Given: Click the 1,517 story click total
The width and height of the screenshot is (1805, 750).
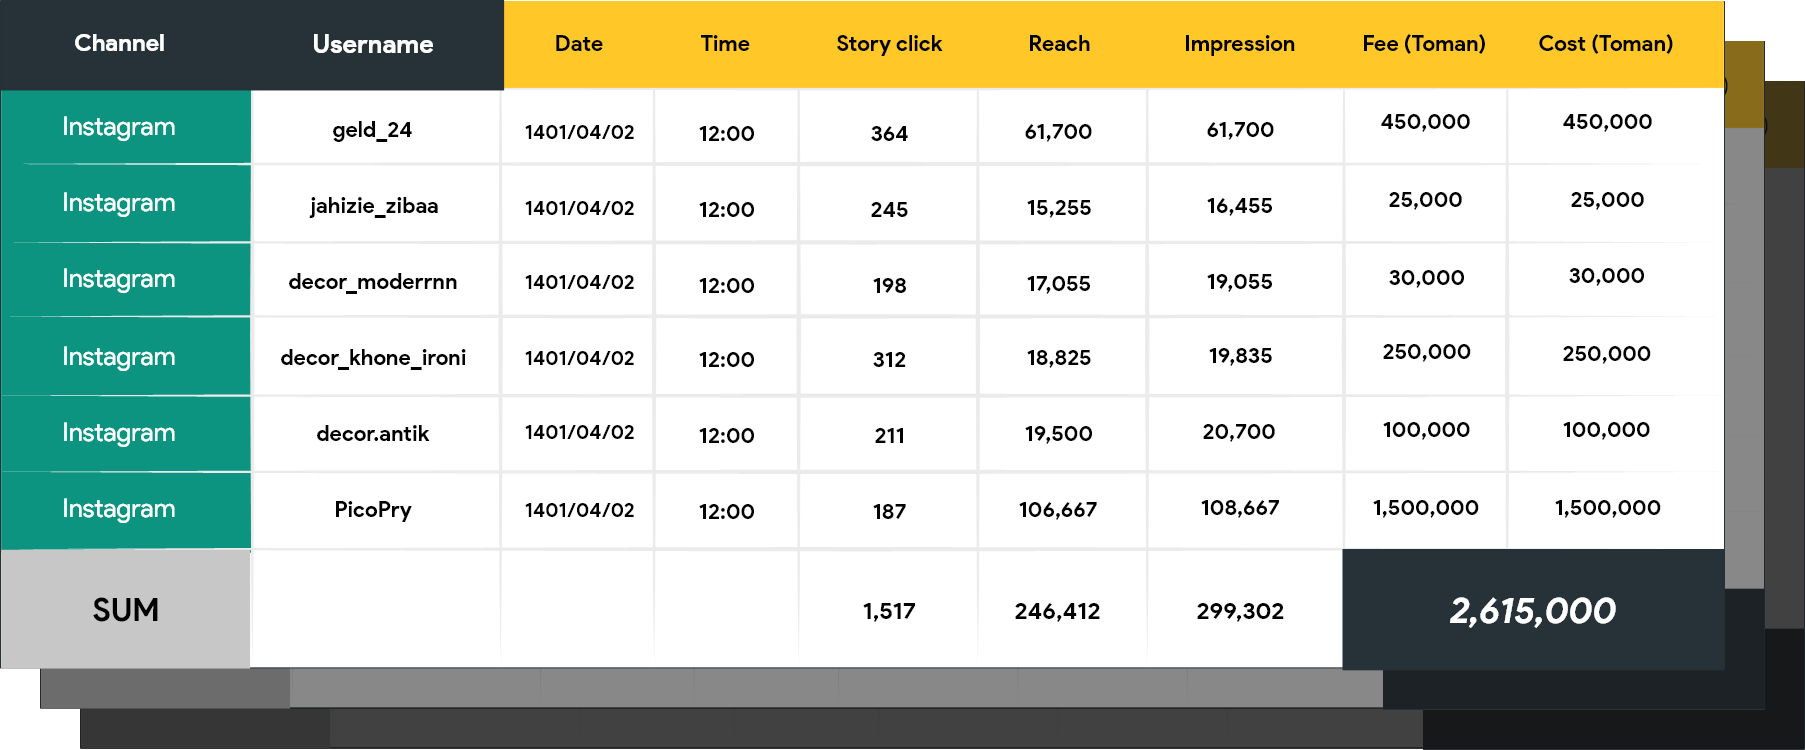Looking at the screenshot, I should 888,611.
